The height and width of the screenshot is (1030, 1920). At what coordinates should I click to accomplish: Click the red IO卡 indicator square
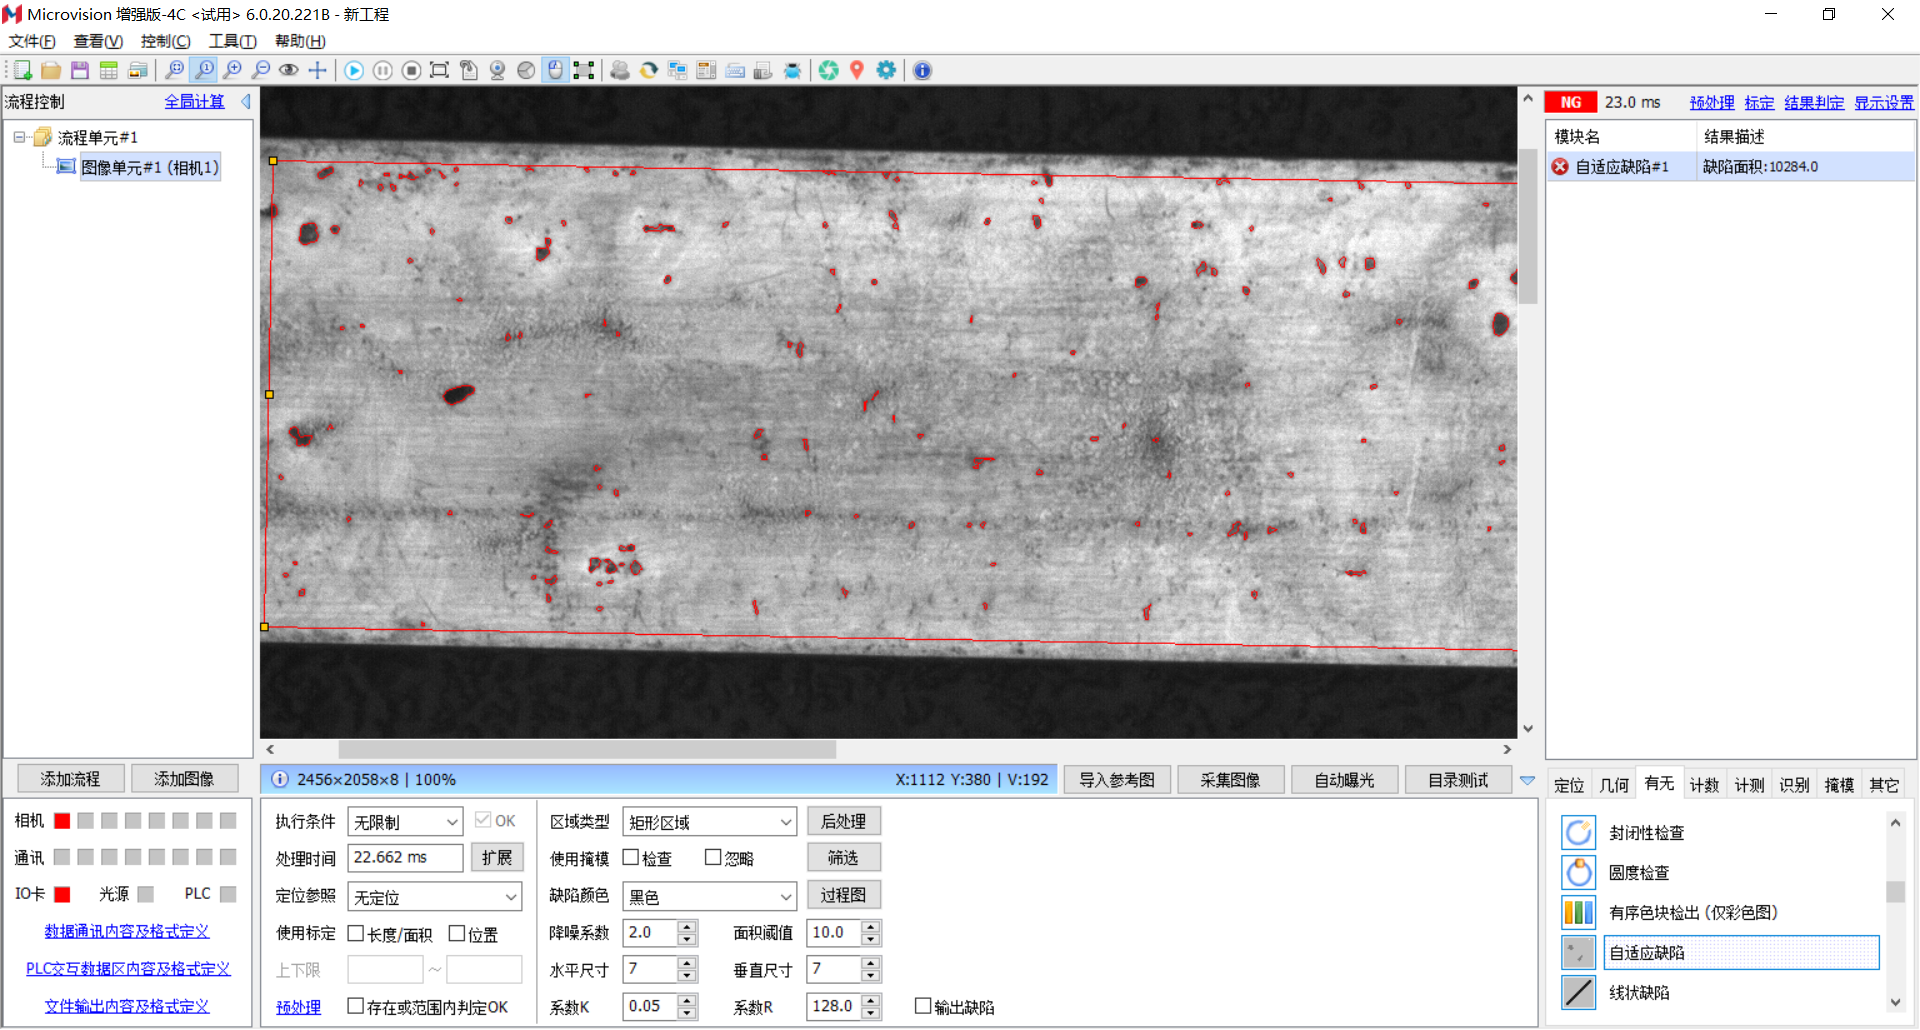tap(62, 893)
